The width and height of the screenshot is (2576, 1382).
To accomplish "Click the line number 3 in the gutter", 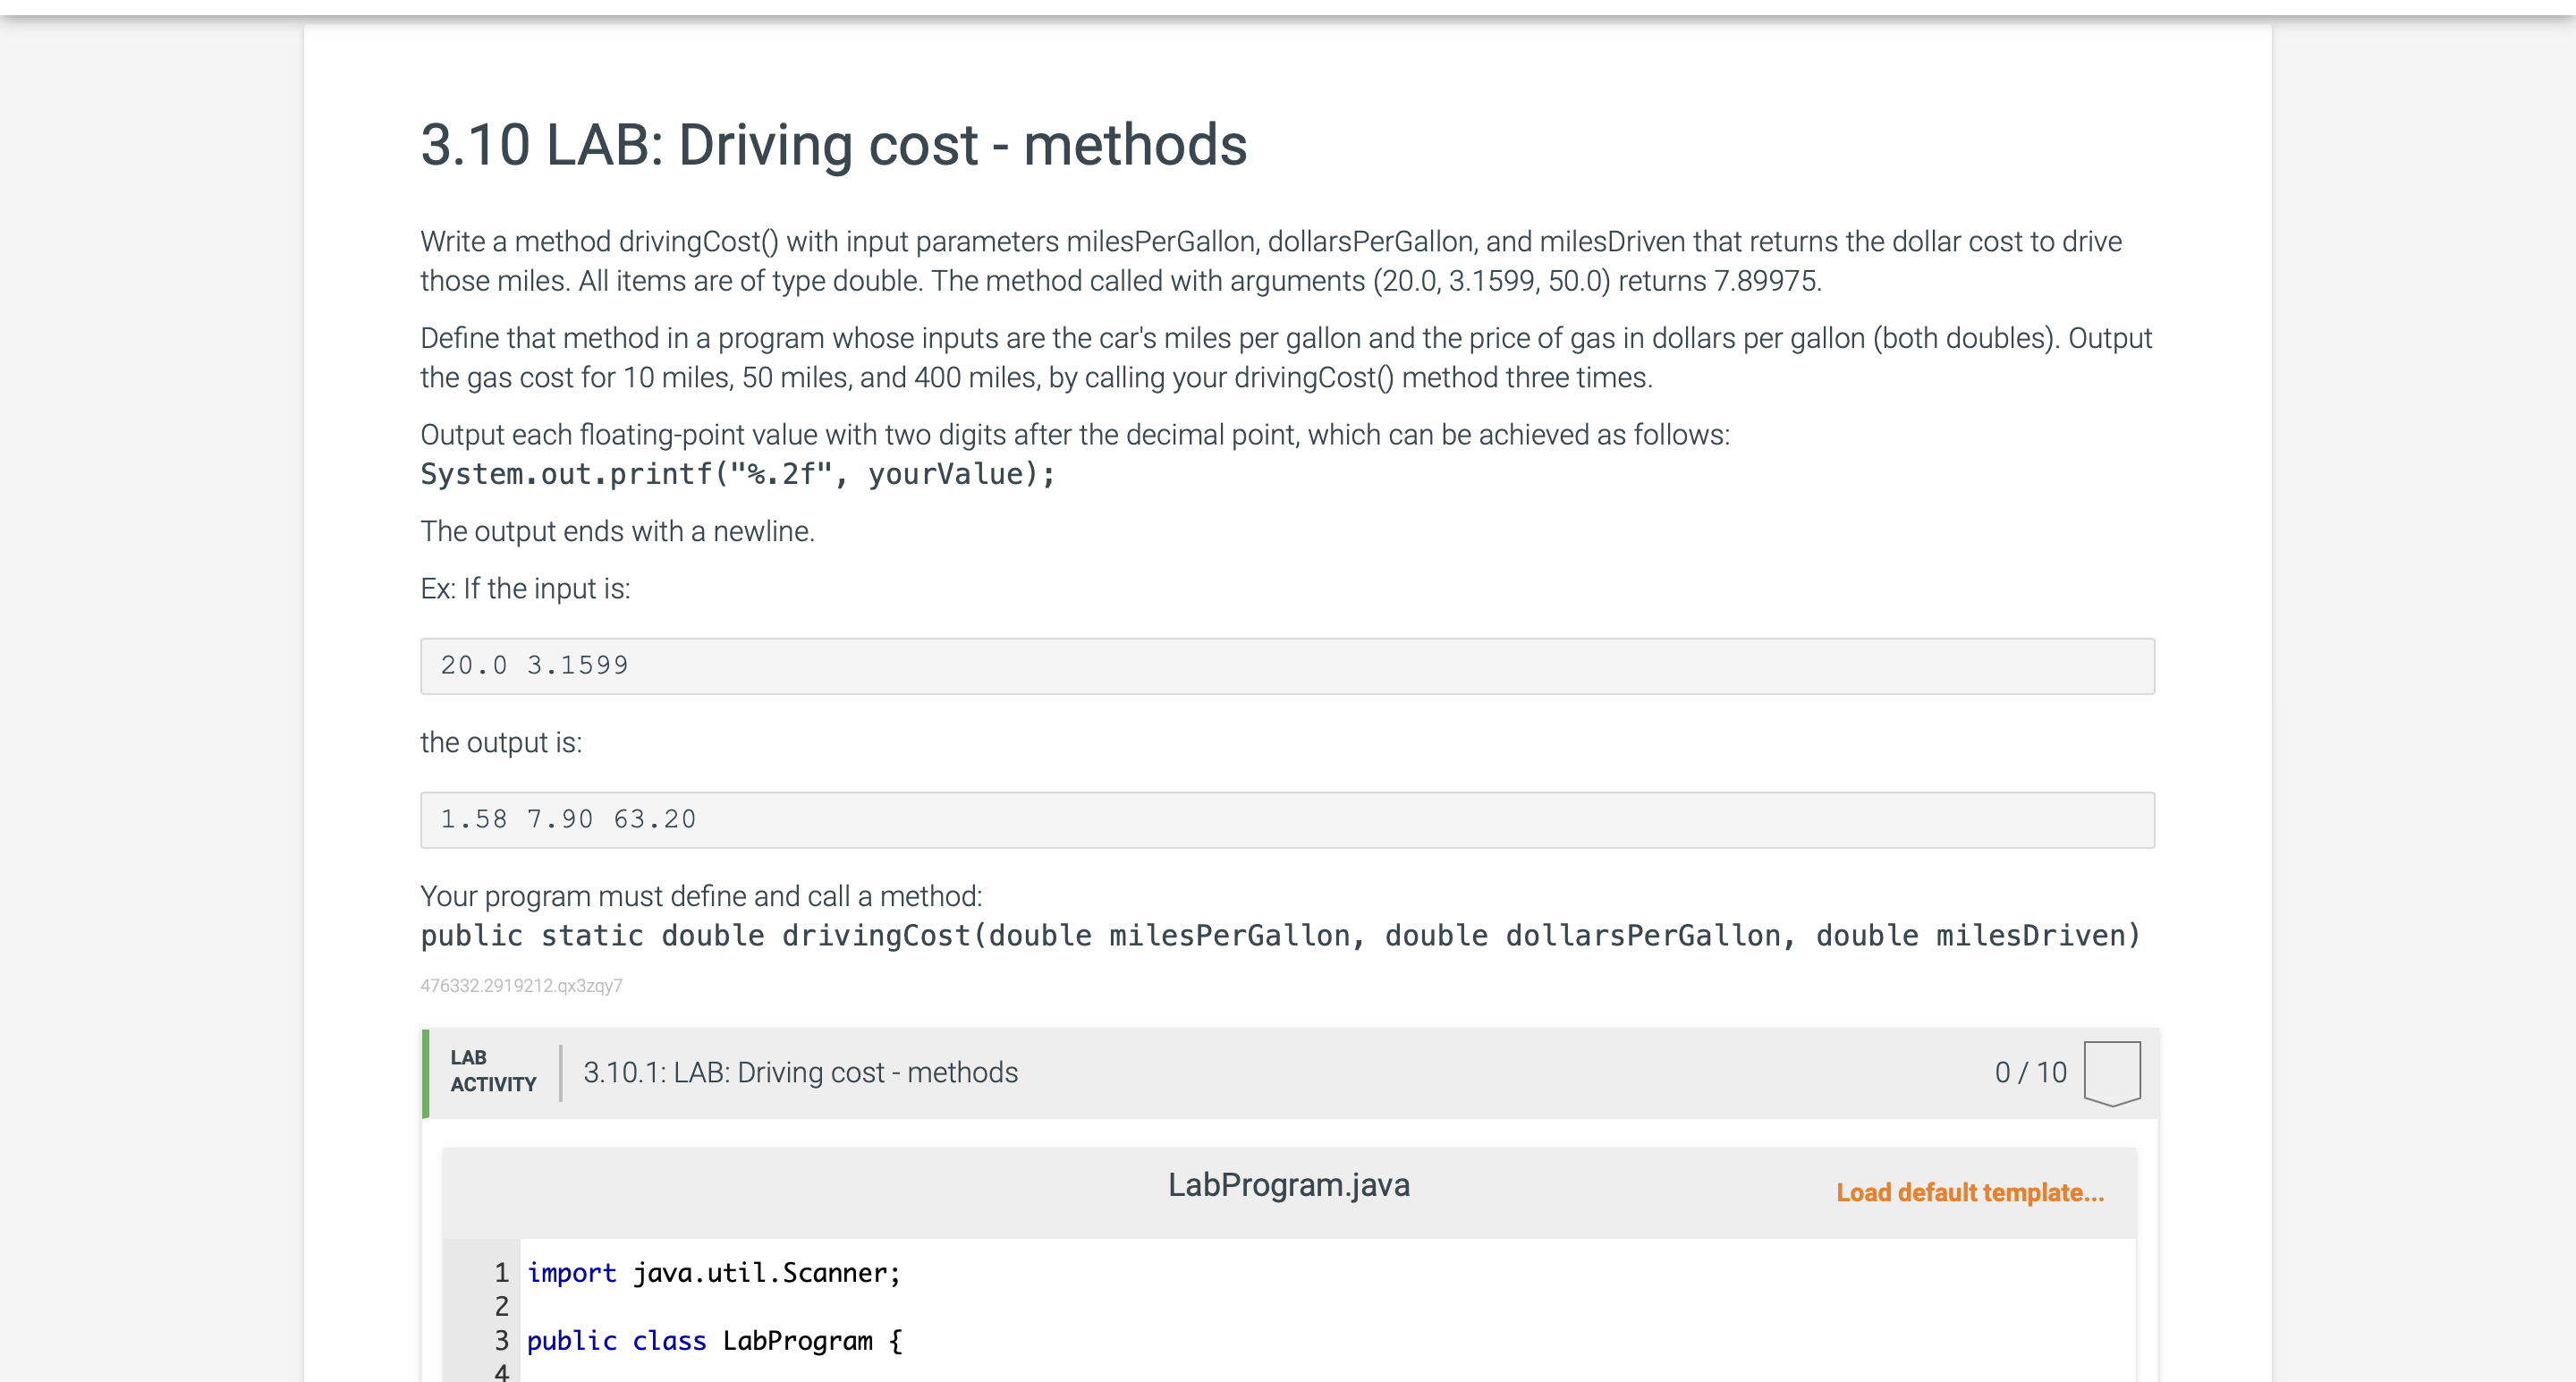I will (x=501, y=1340).
